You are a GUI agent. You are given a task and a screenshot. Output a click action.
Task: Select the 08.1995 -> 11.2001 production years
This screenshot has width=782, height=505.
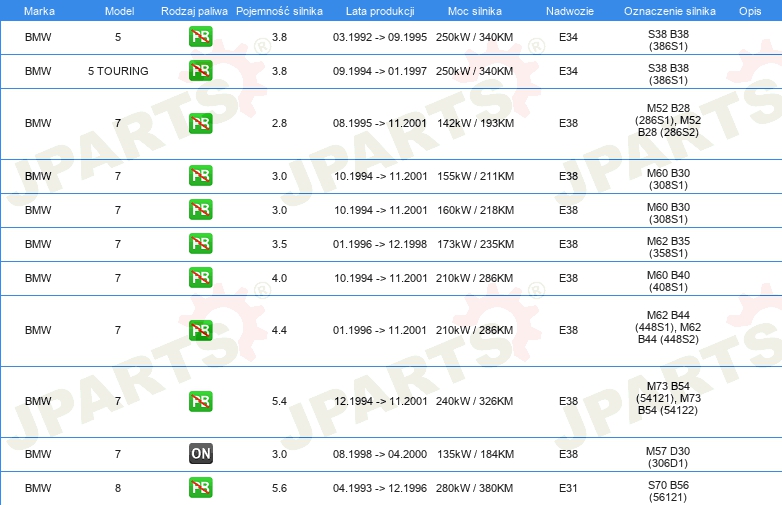(380, 124)
